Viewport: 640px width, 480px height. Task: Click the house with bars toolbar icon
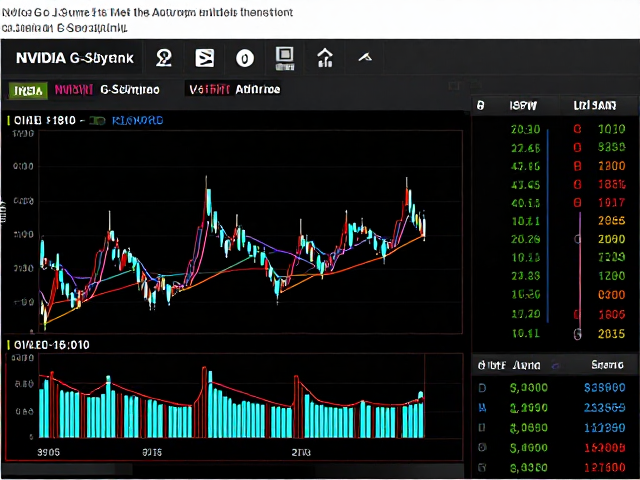click(325, 58)
